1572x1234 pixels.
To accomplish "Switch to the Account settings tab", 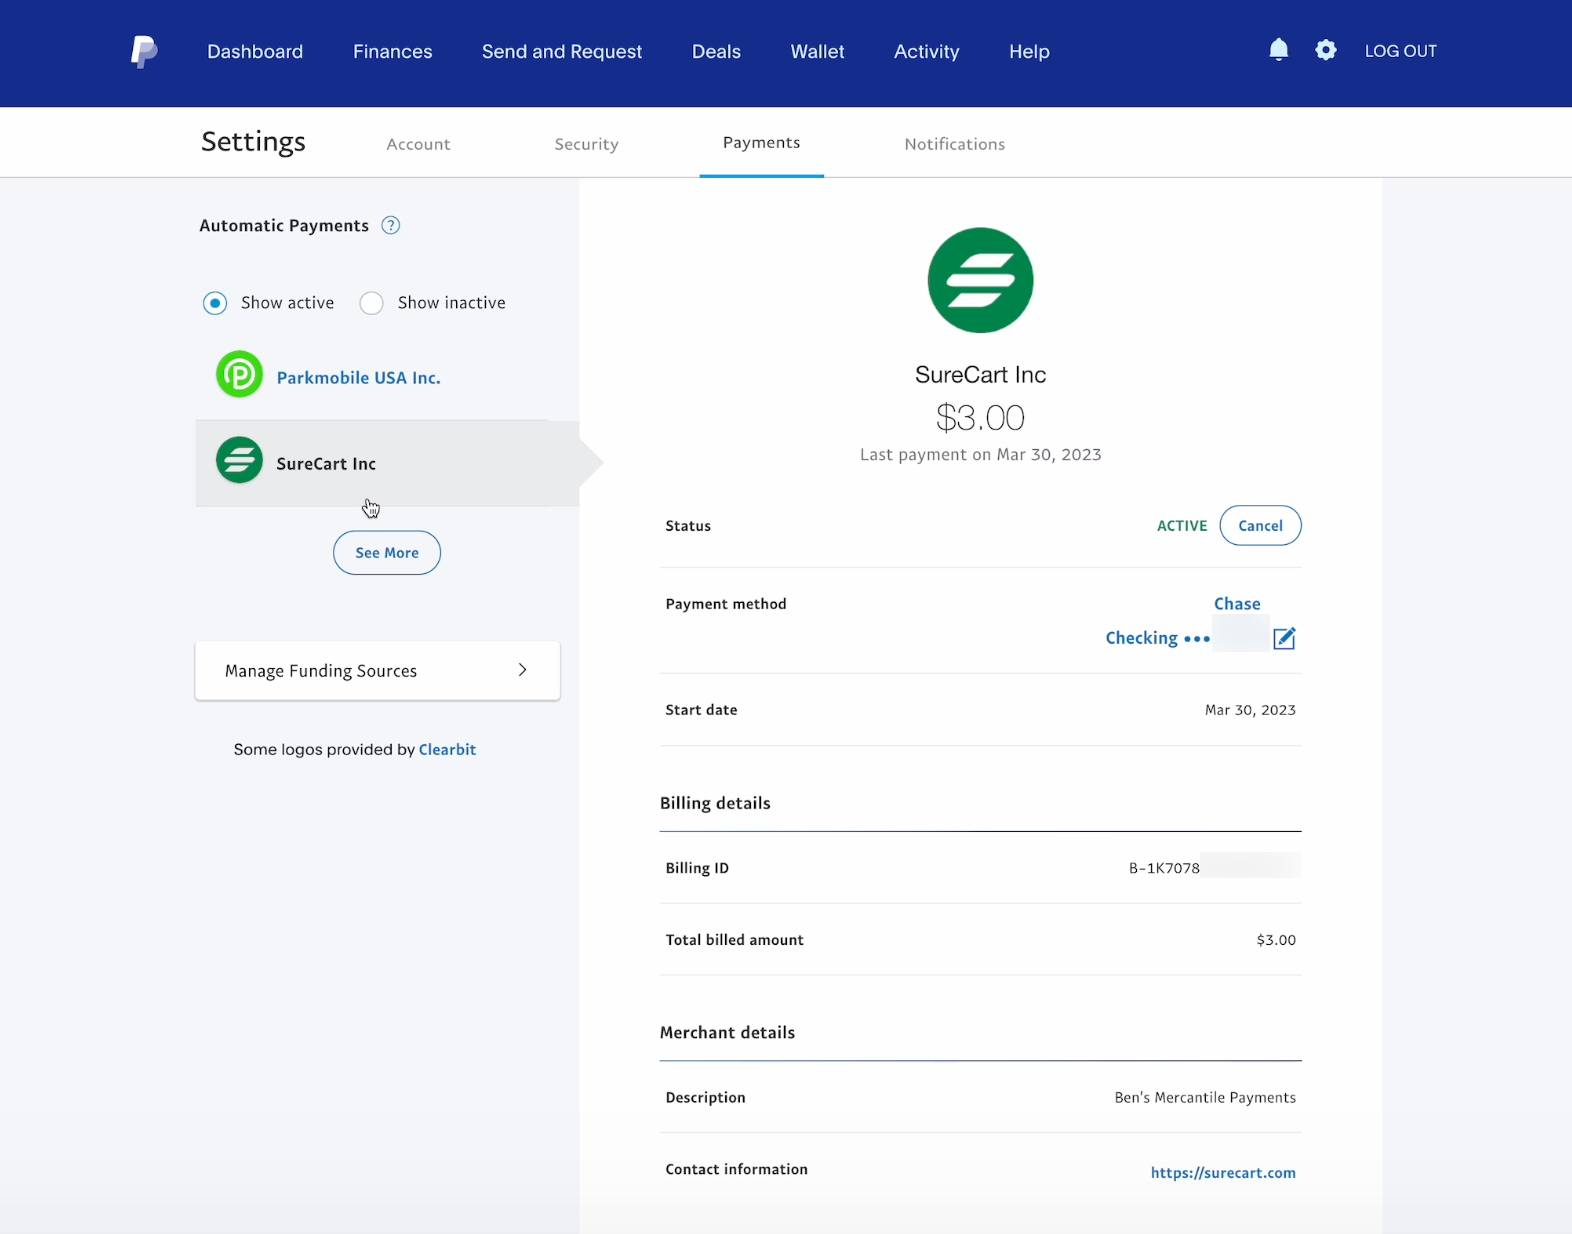I will (x=418, y=144).
